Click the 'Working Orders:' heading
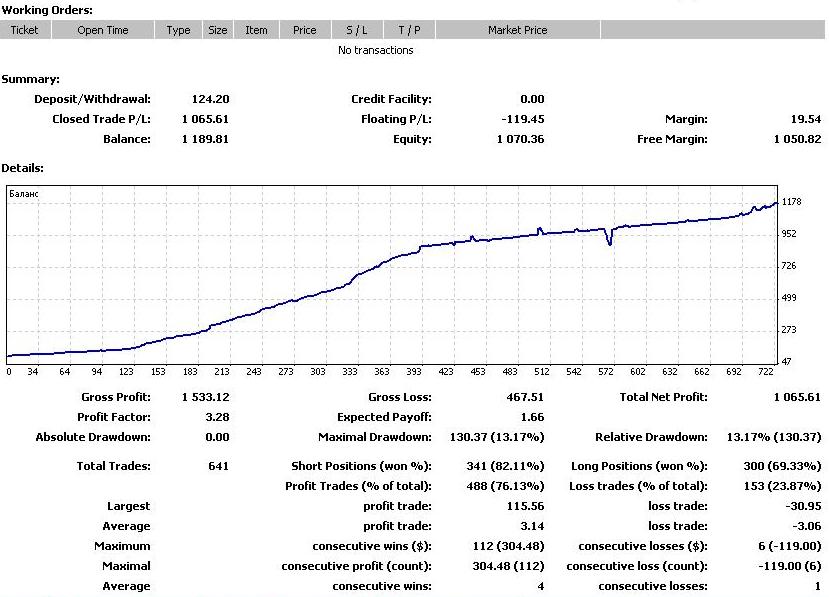The height and width of the screenshot is (597, 829). [x=47, y=10]
